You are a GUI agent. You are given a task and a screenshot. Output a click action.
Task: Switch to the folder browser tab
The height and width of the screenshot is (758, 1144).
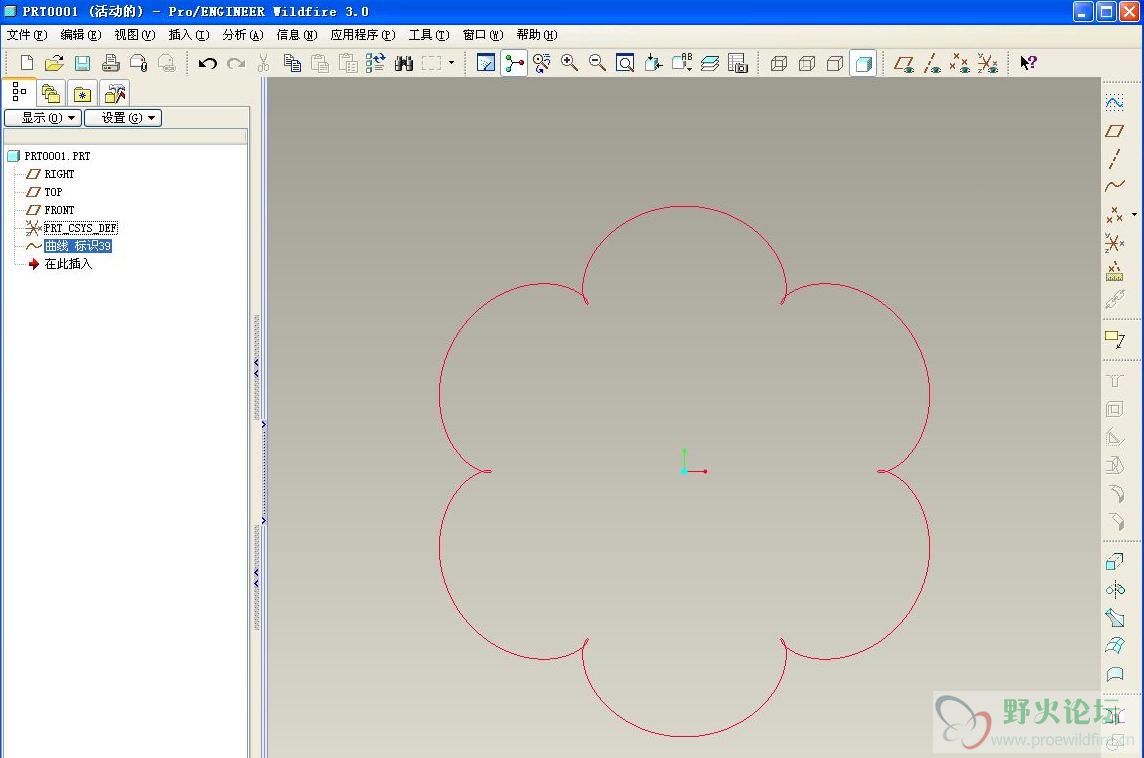tap(50, 93)
